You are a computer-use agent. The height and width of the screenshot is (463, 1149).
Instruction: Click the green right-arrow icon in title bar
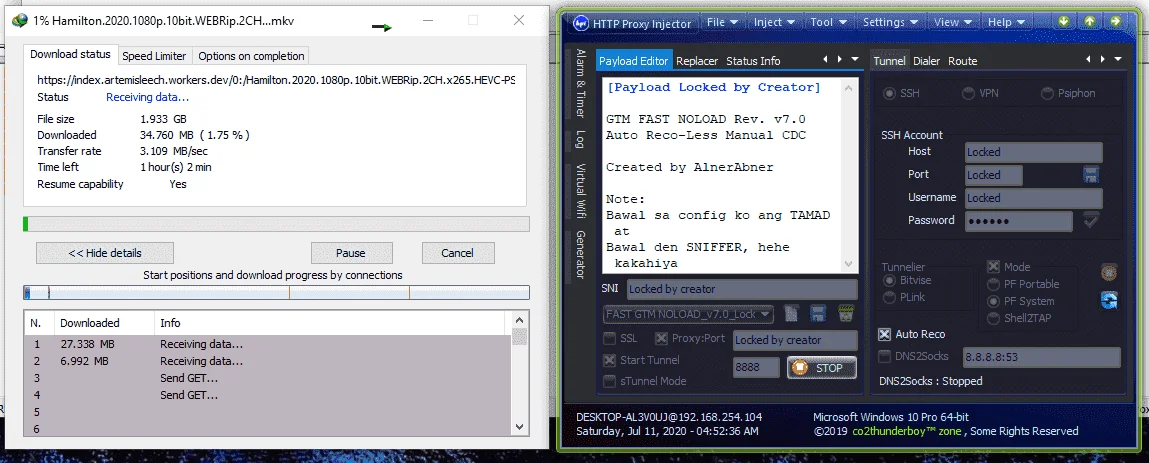coord(1115,22)
